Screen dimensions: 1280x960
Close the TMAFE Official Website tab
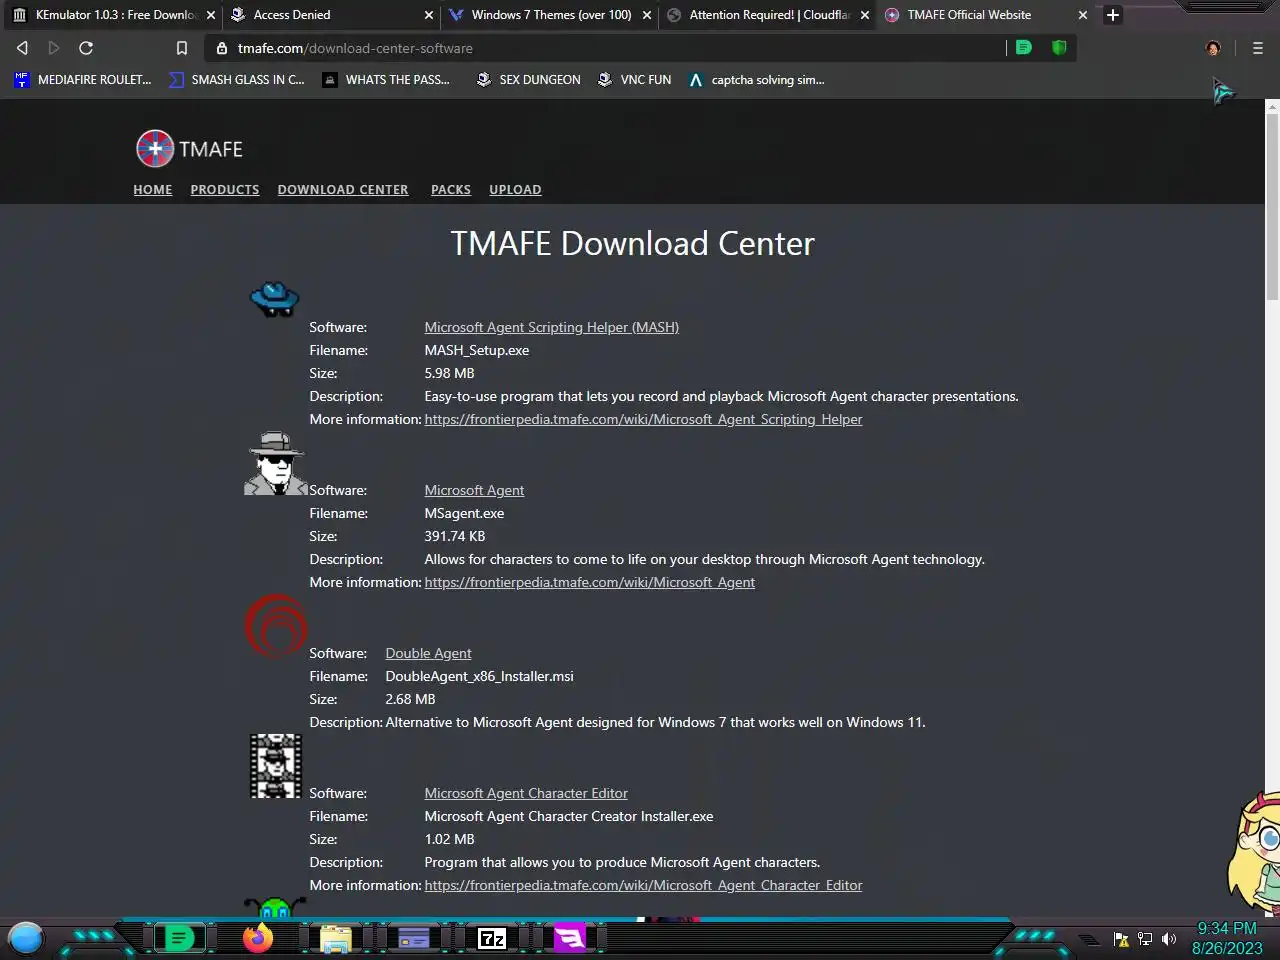(1083, 15)
